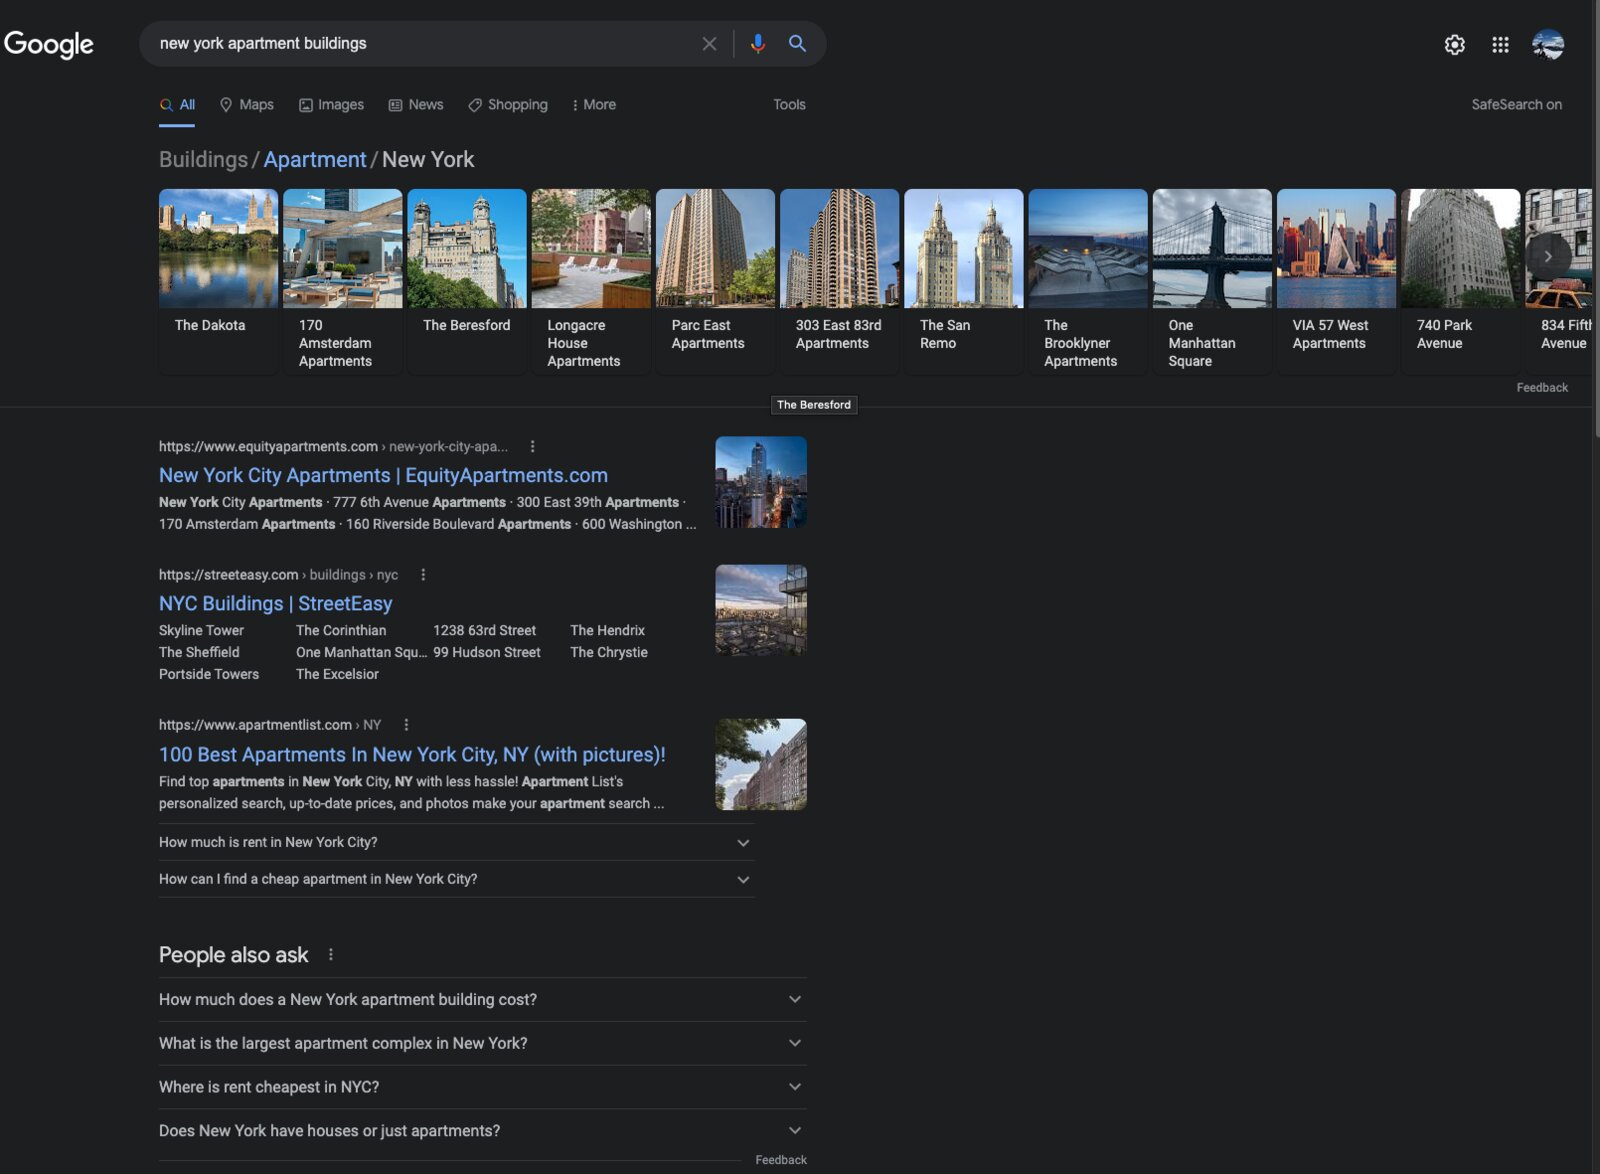Open Portside Towers sitelink
The height and width of the screenshot is (1174, 1600).
tap(209, 675)
